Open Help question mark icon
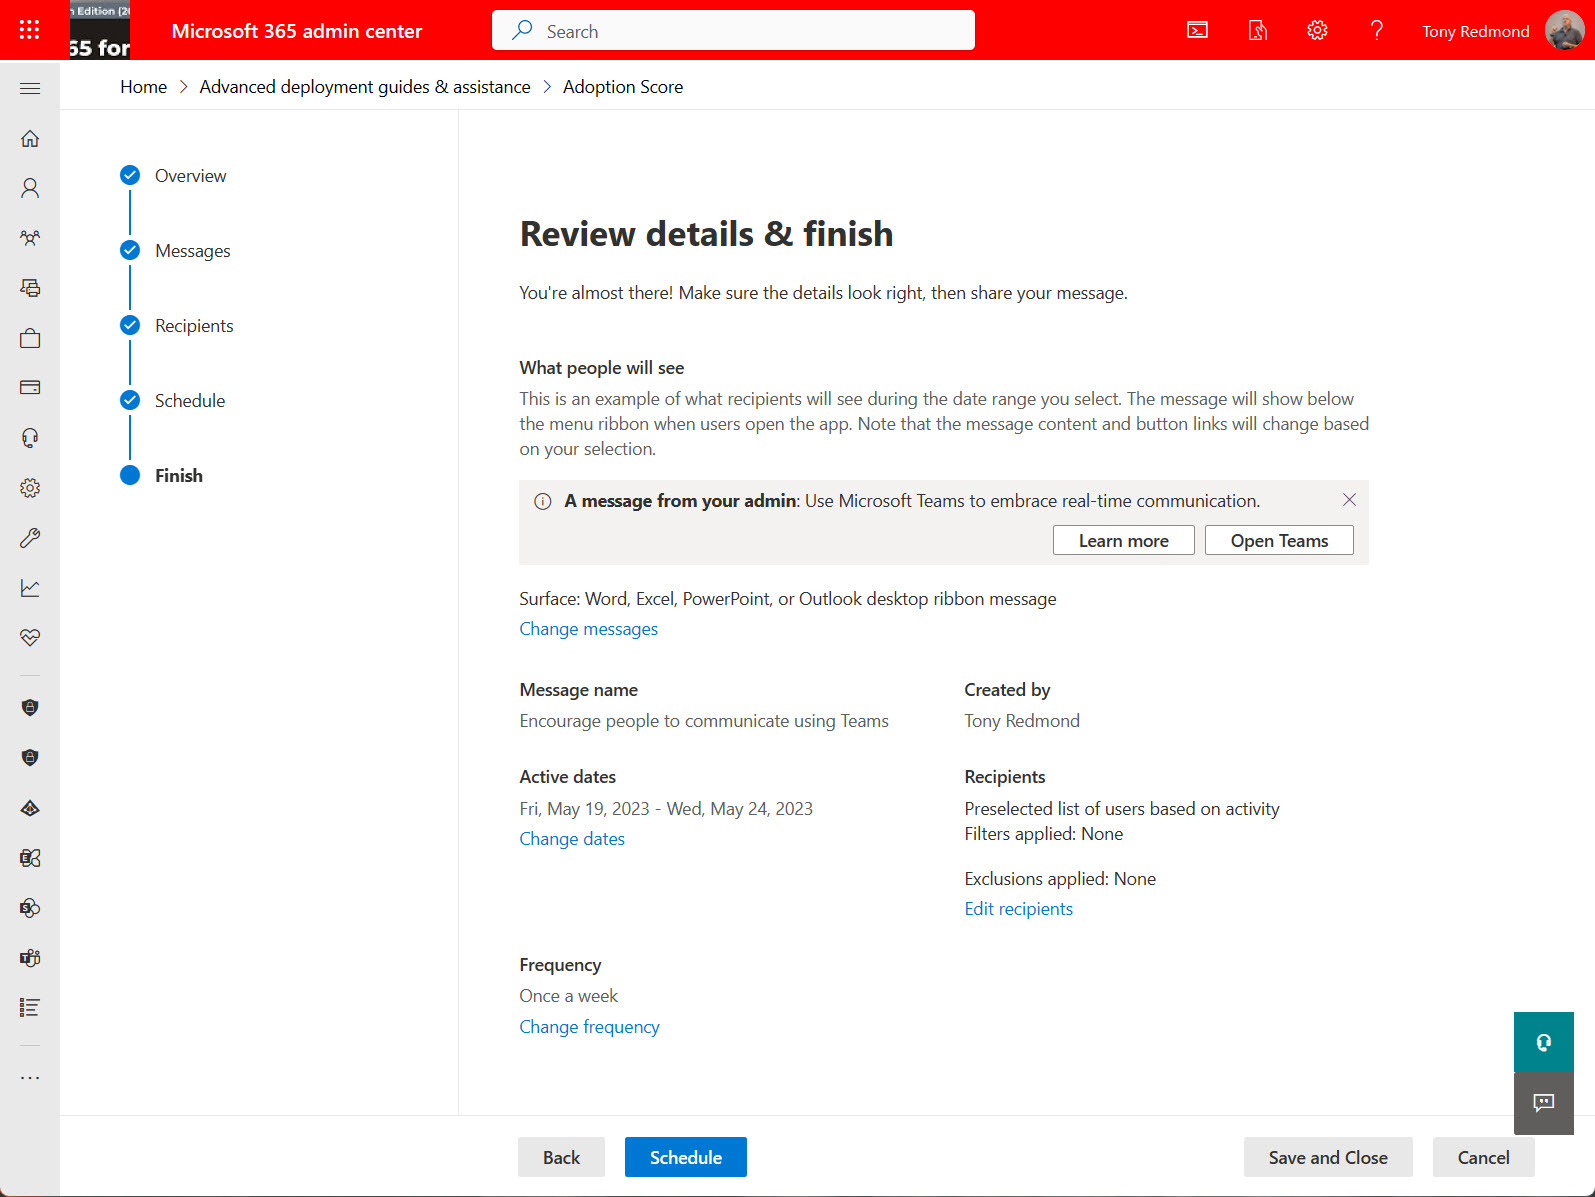This screenshot has height=1197, width=1595. pos(1377,30)
